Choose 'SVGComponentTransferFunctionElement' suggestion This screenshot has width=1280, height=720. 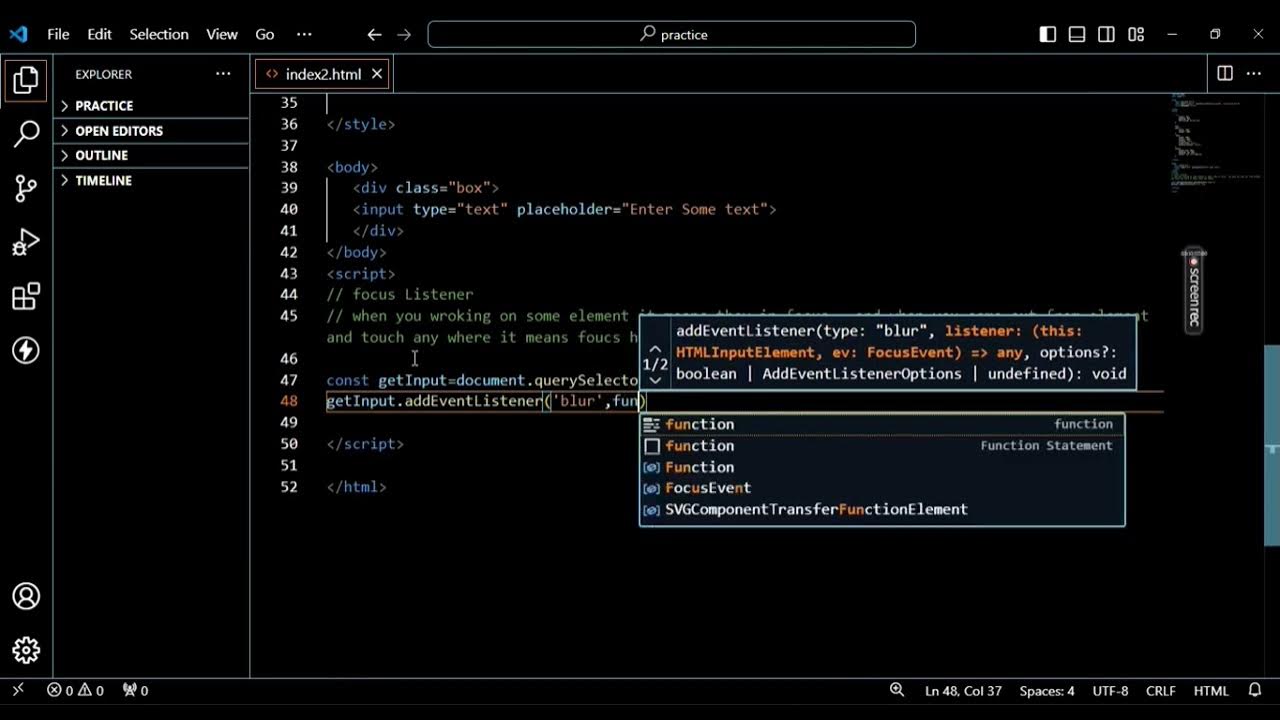(881, 509)
